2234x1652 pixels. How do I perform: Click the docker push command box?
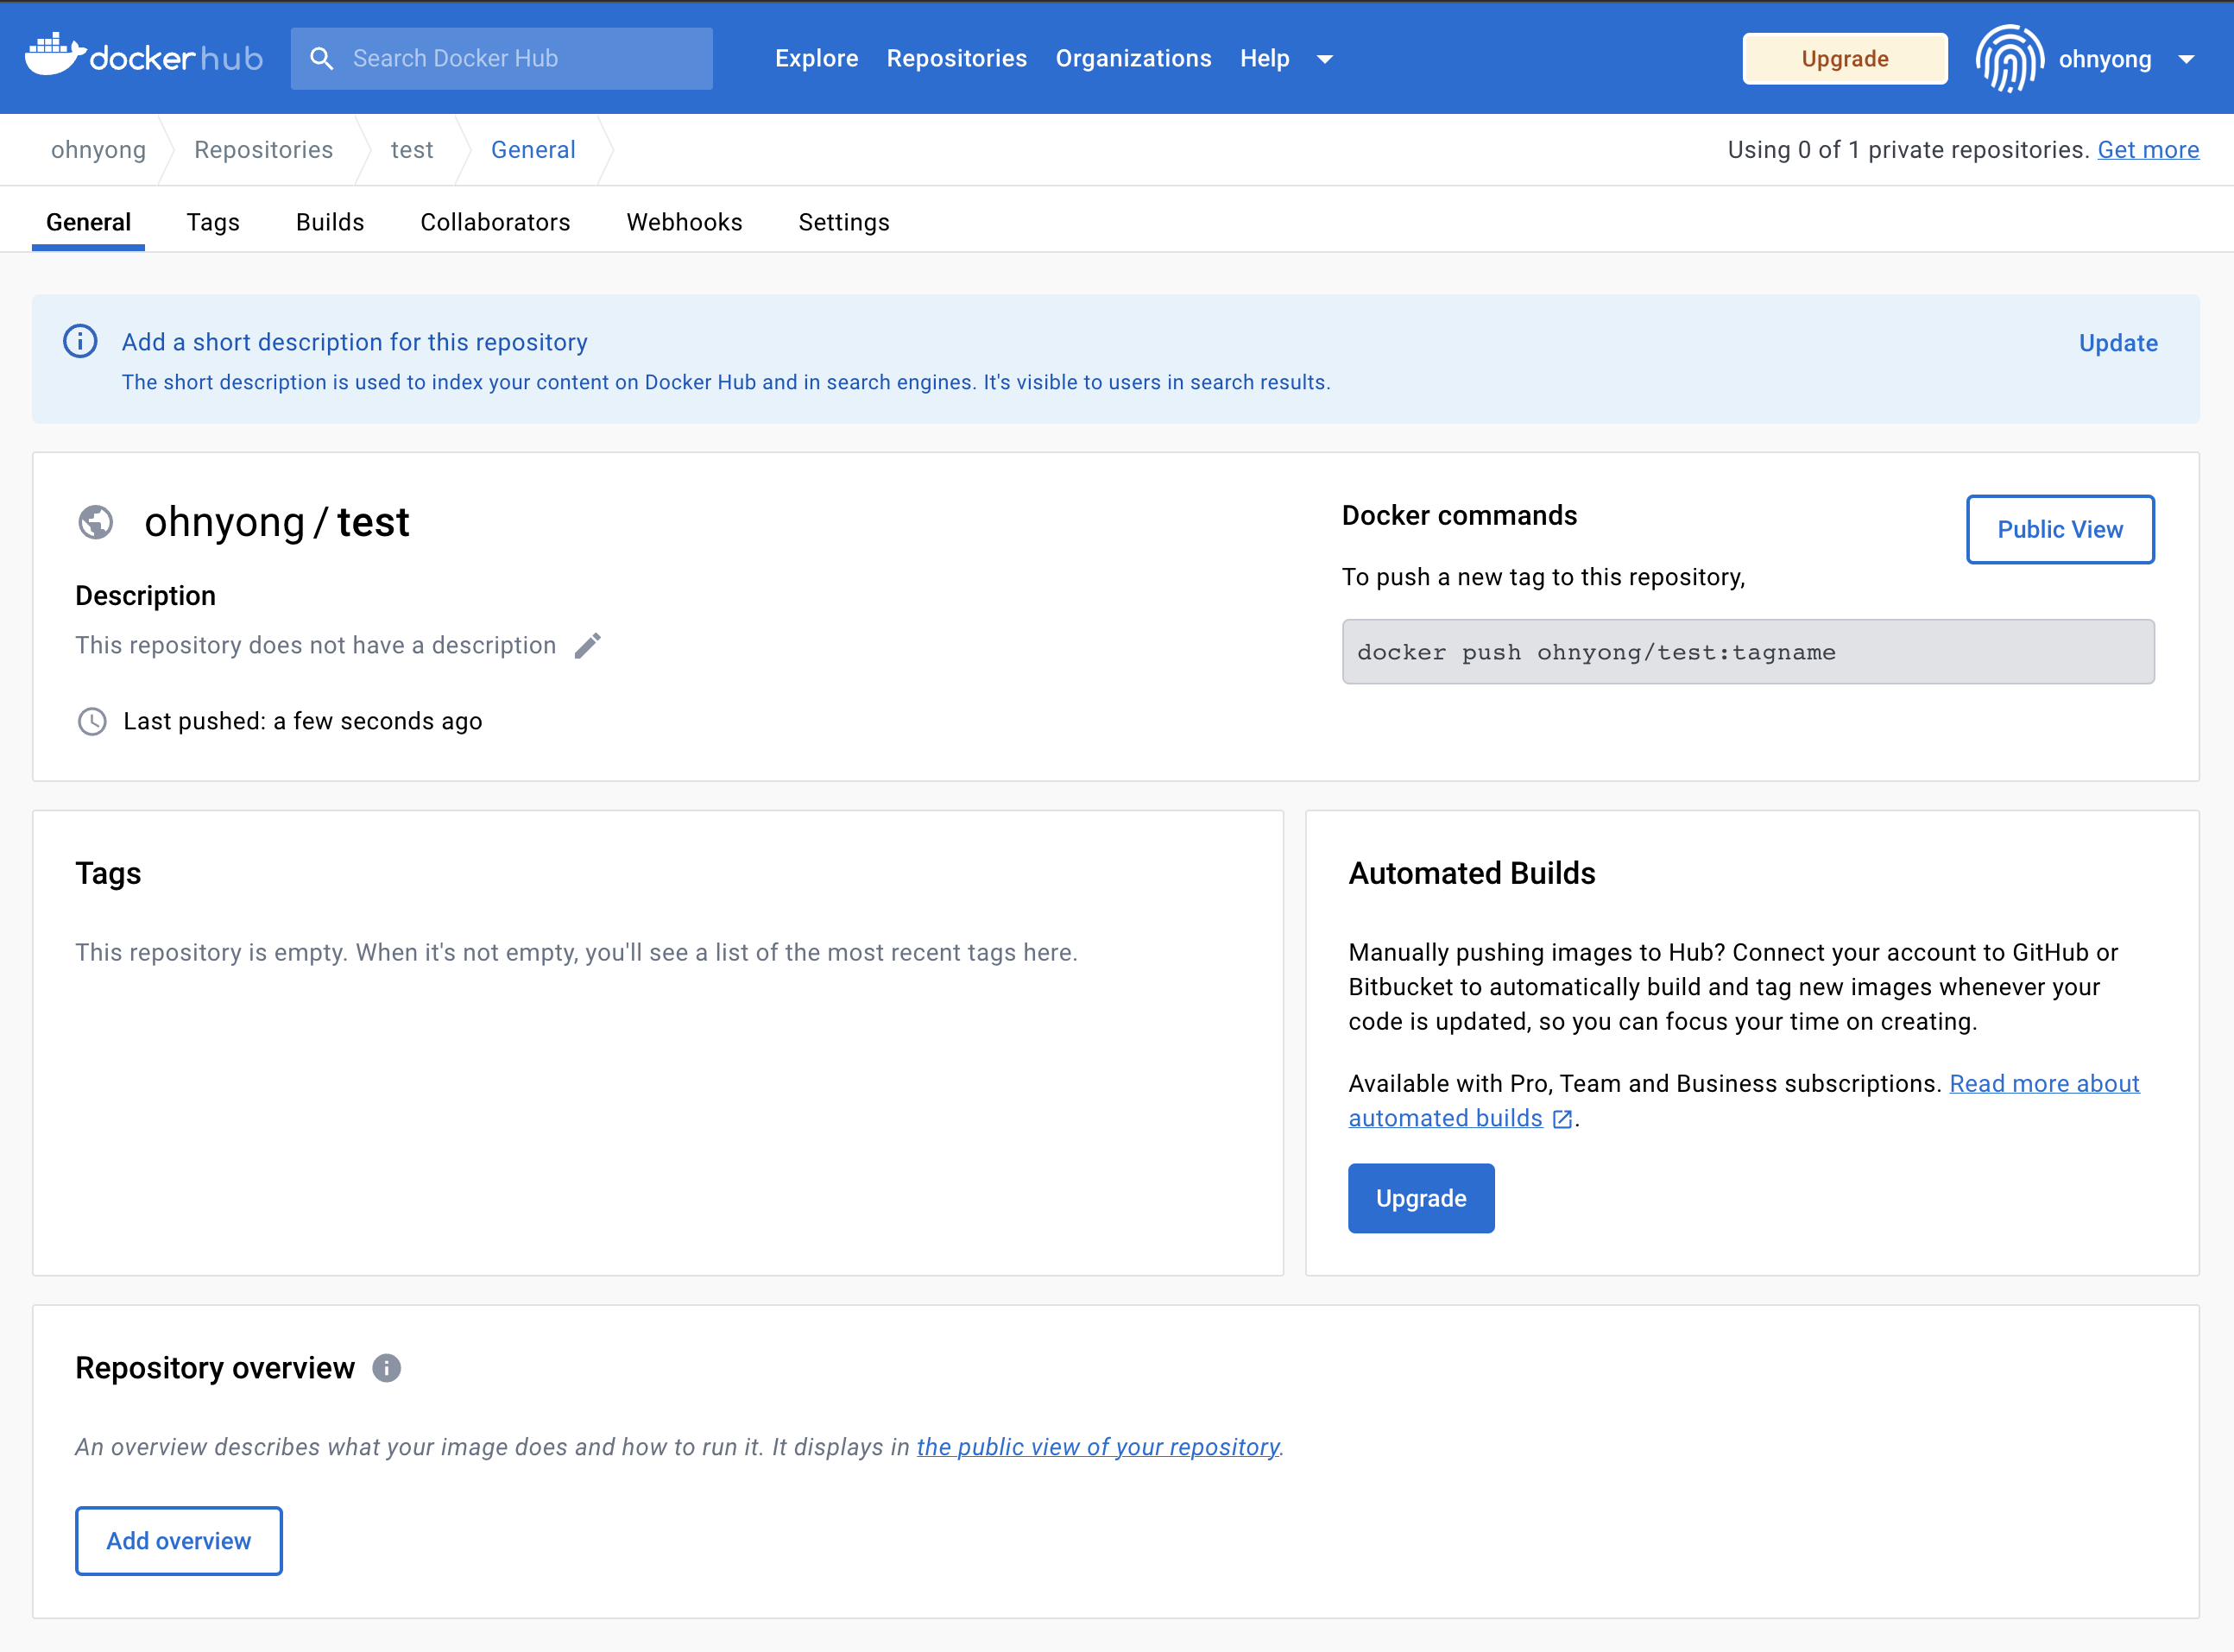[1747, 652]
